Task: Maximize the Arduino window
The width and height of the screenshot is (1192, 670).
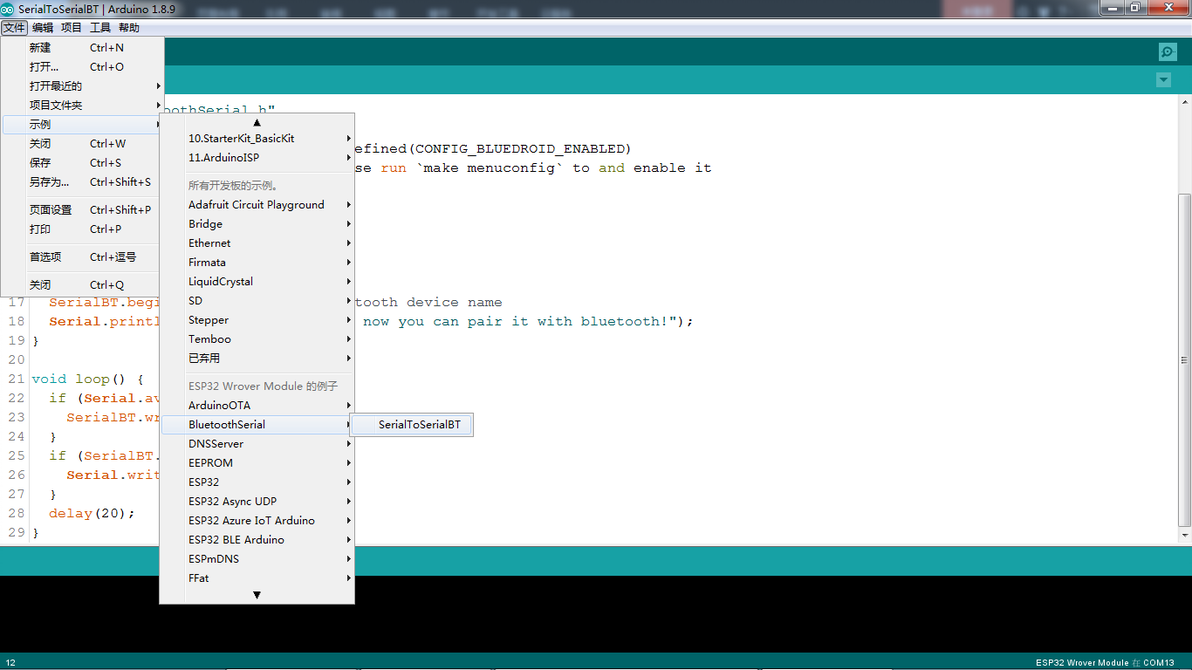Action: point(1135,8)
